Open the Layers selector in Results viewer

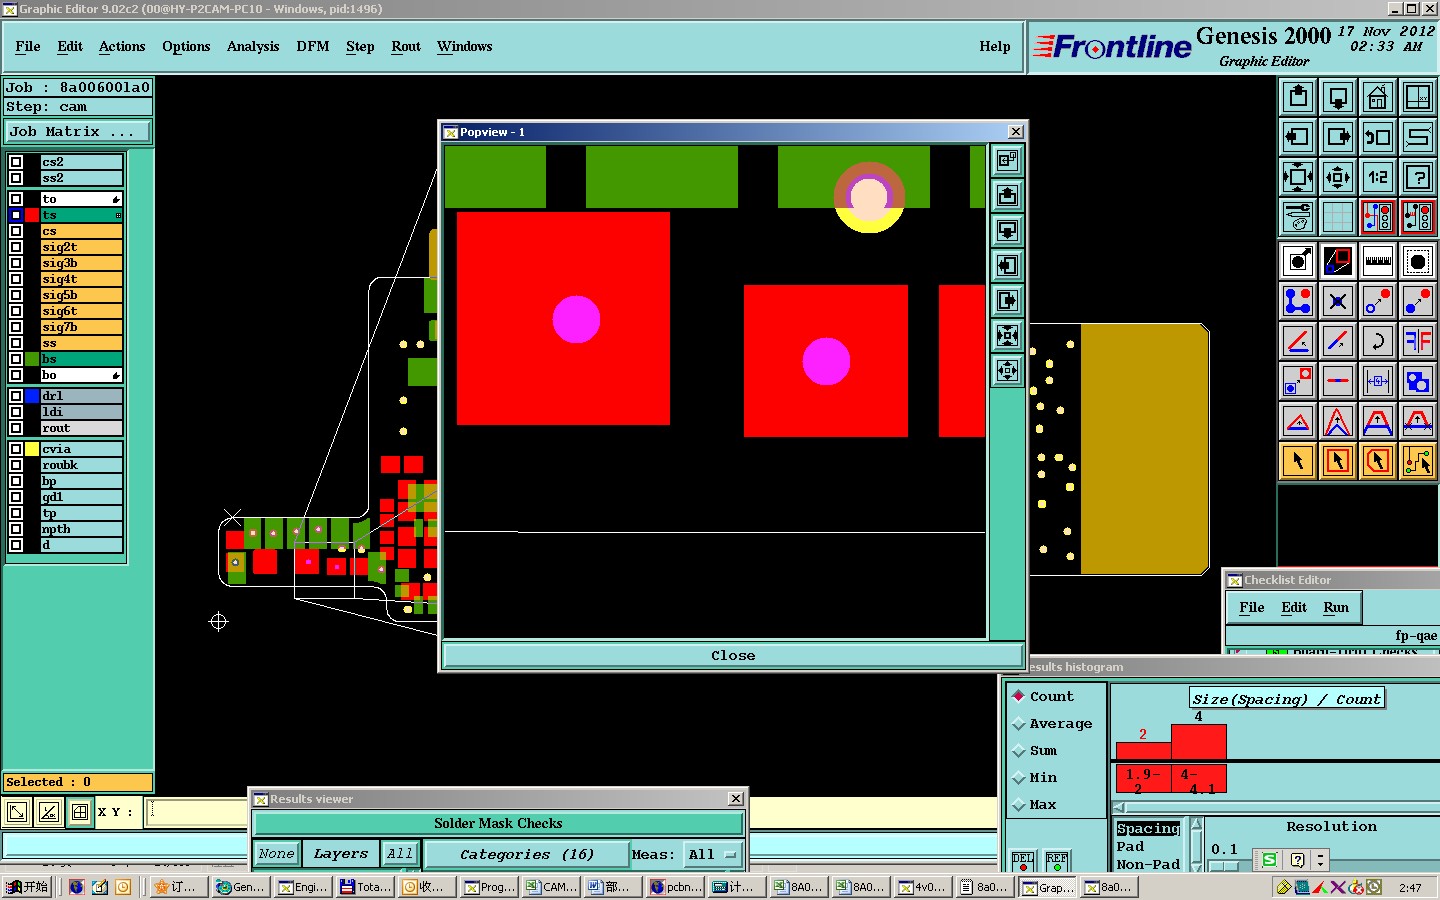coord(340,854)
